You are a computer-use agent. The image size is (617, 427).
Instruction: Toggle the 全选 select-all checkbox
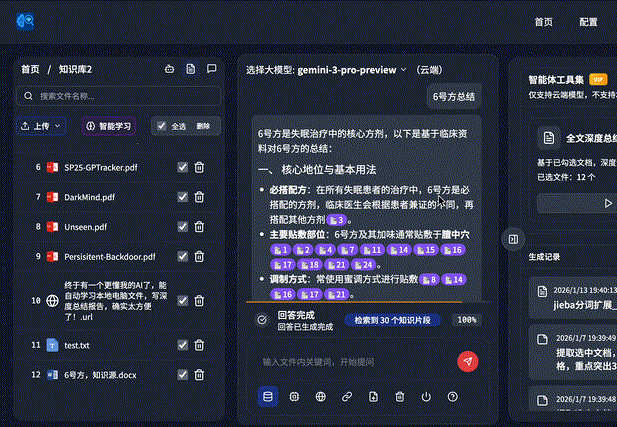point(161,126)
